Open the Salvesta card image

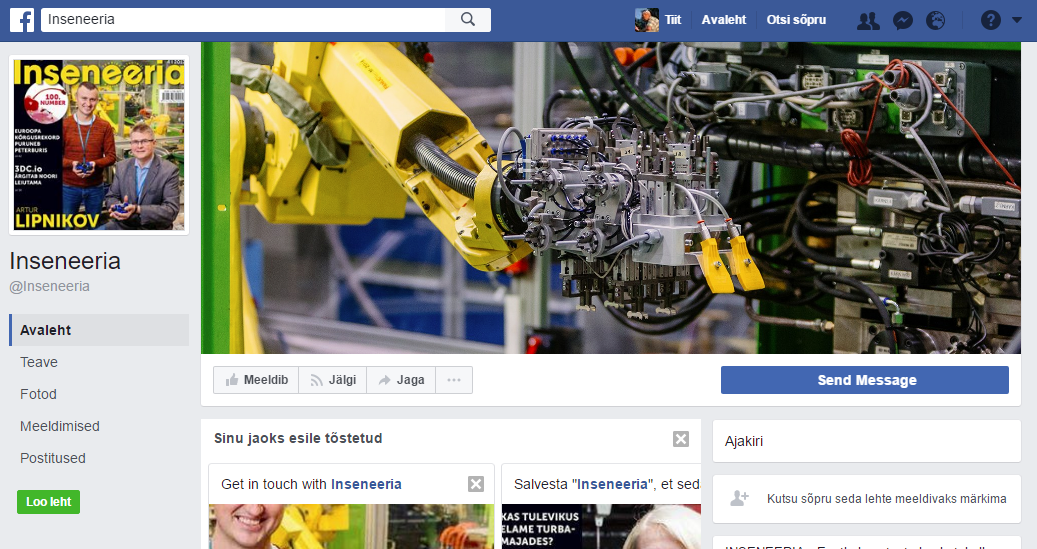click(601, 527)
